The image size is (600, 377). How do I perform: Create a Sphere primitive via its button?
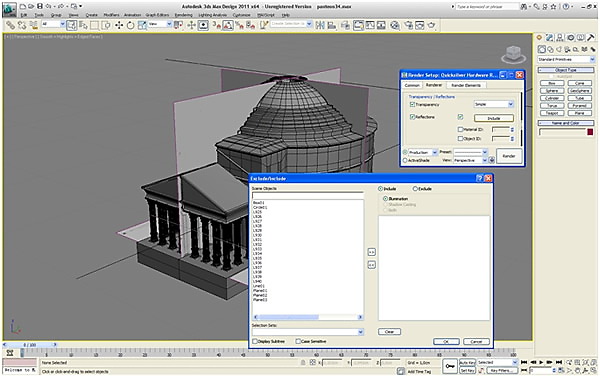pos(552,91)
